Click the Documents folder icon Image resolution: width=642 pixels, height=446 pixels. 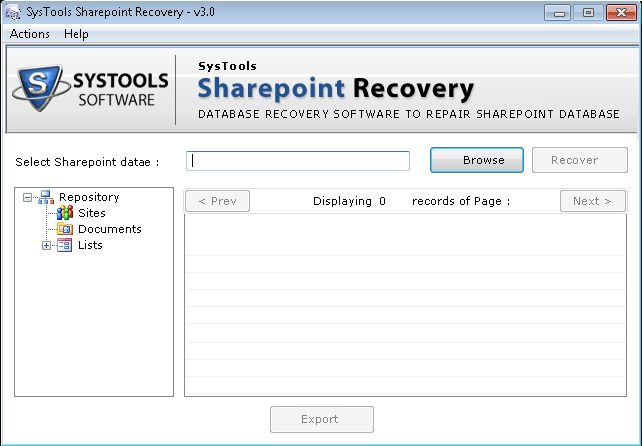click(65, 229)
